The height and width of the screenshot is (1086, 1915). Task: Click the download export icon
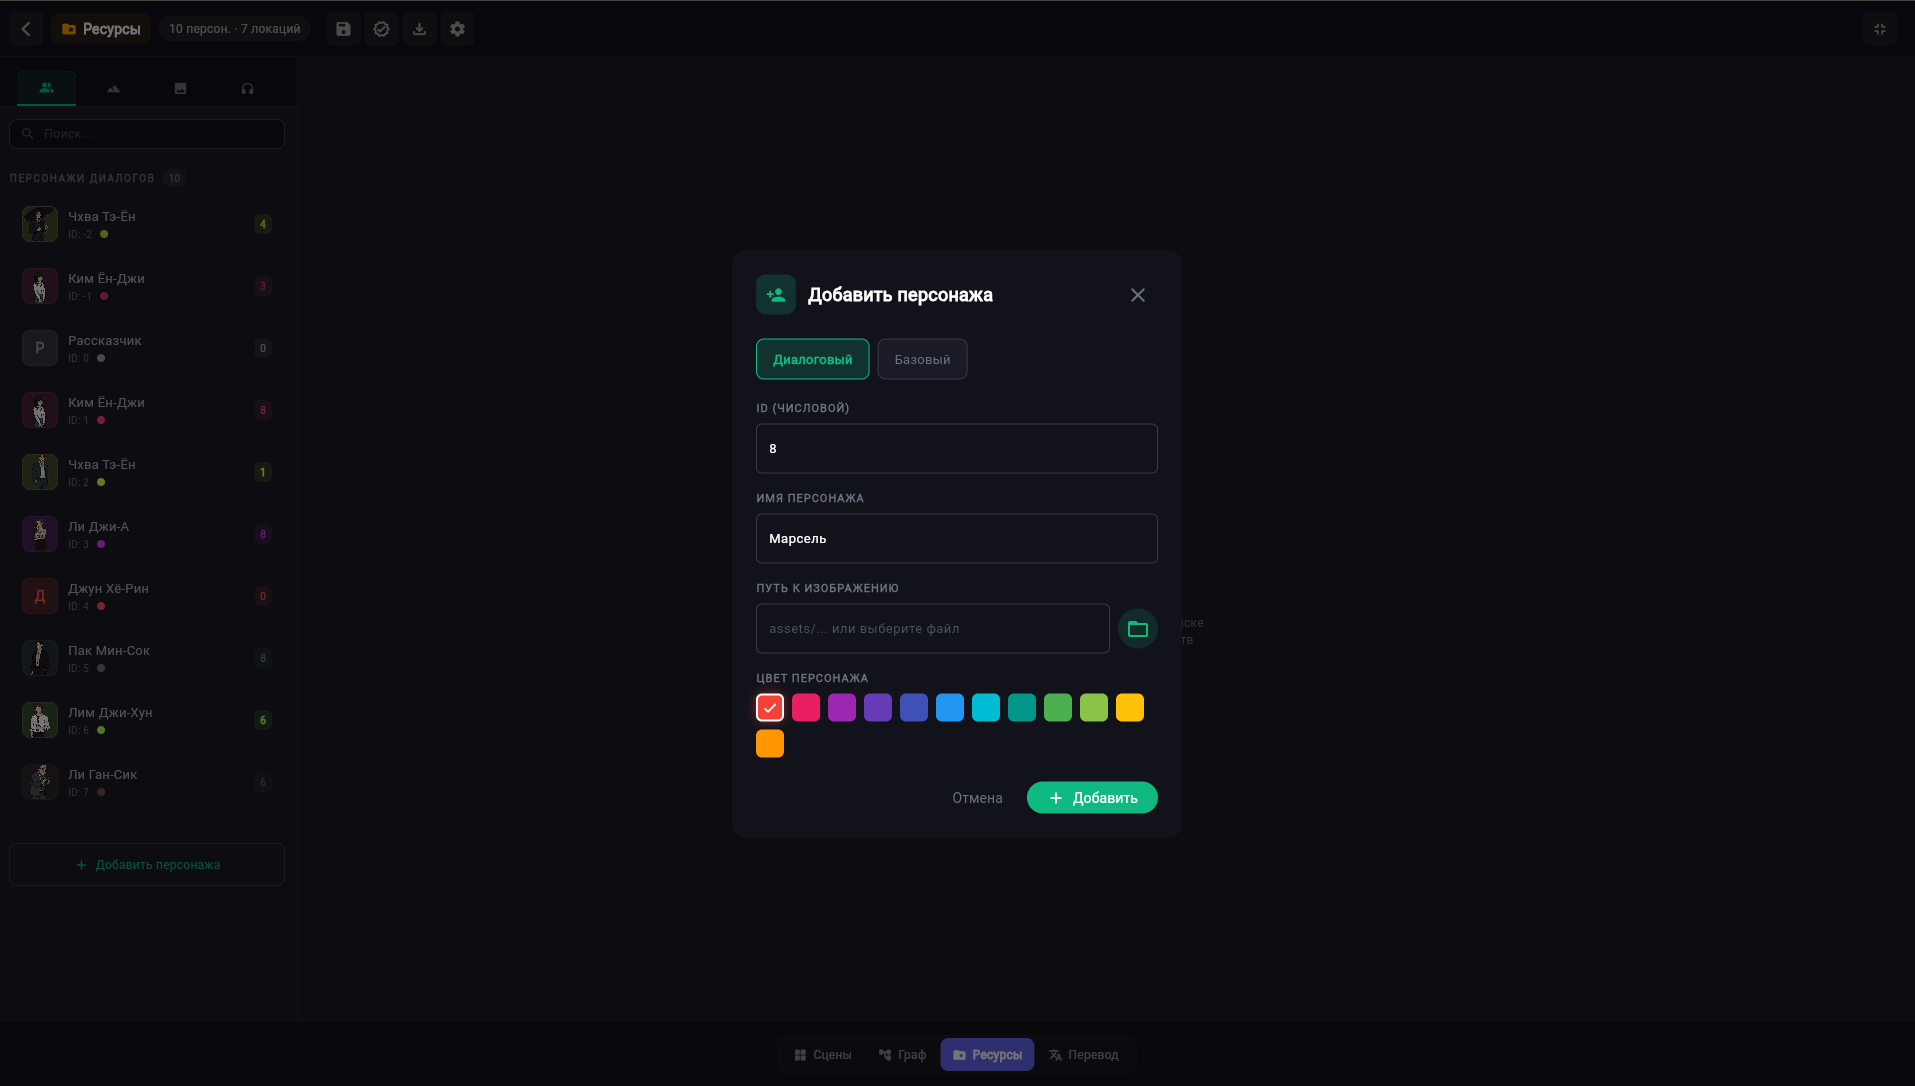[x=419, y=29]
